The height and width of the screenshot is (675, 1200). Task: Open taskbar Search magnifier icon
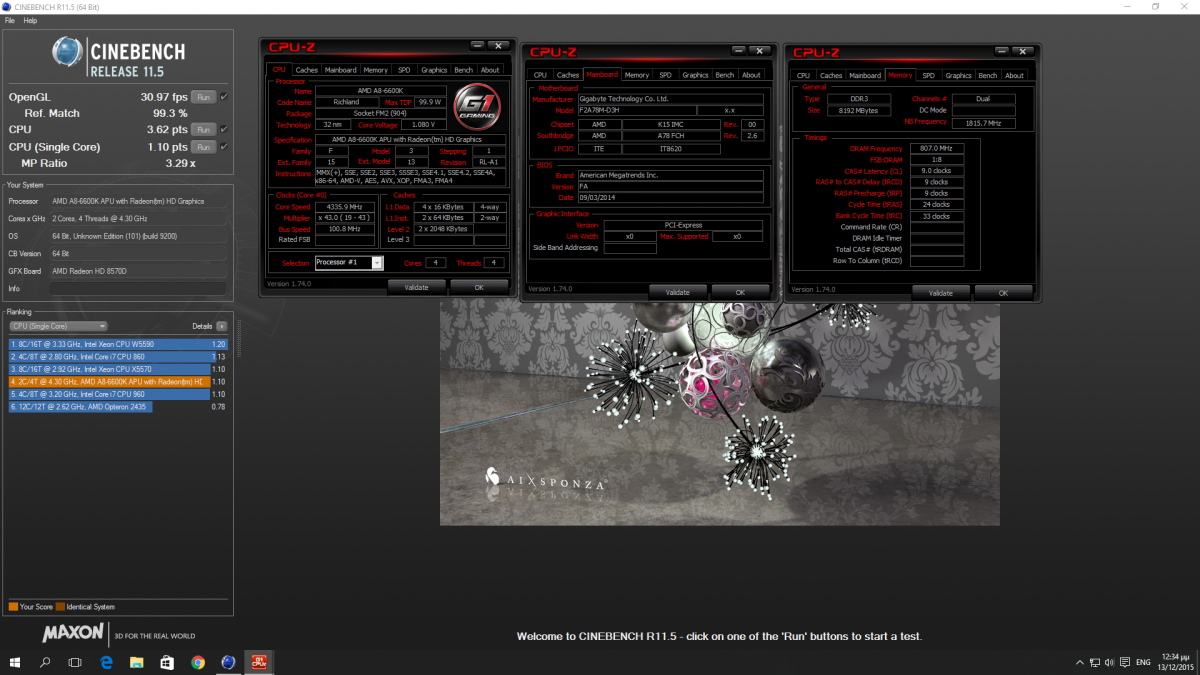(46, 662)
